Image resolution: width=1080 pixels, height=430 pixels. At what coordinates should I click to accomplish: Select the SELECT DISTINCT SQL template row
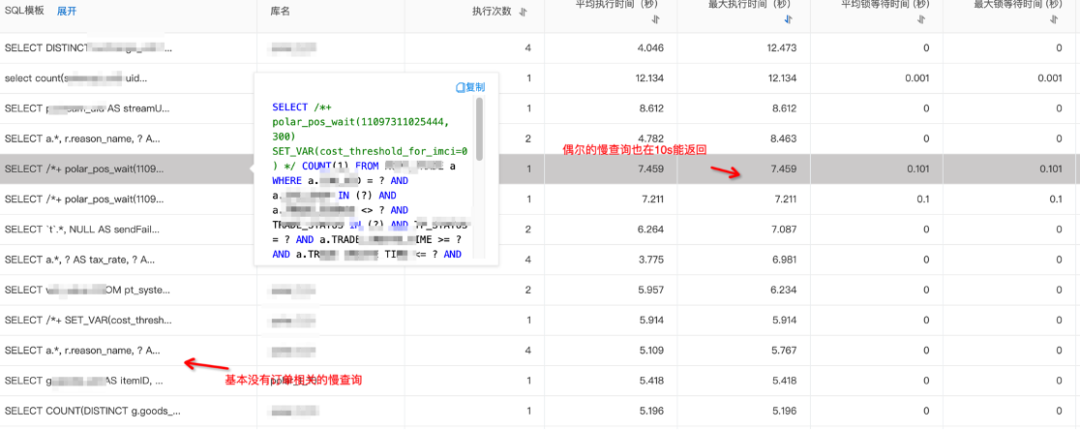(x=88, y=48)
